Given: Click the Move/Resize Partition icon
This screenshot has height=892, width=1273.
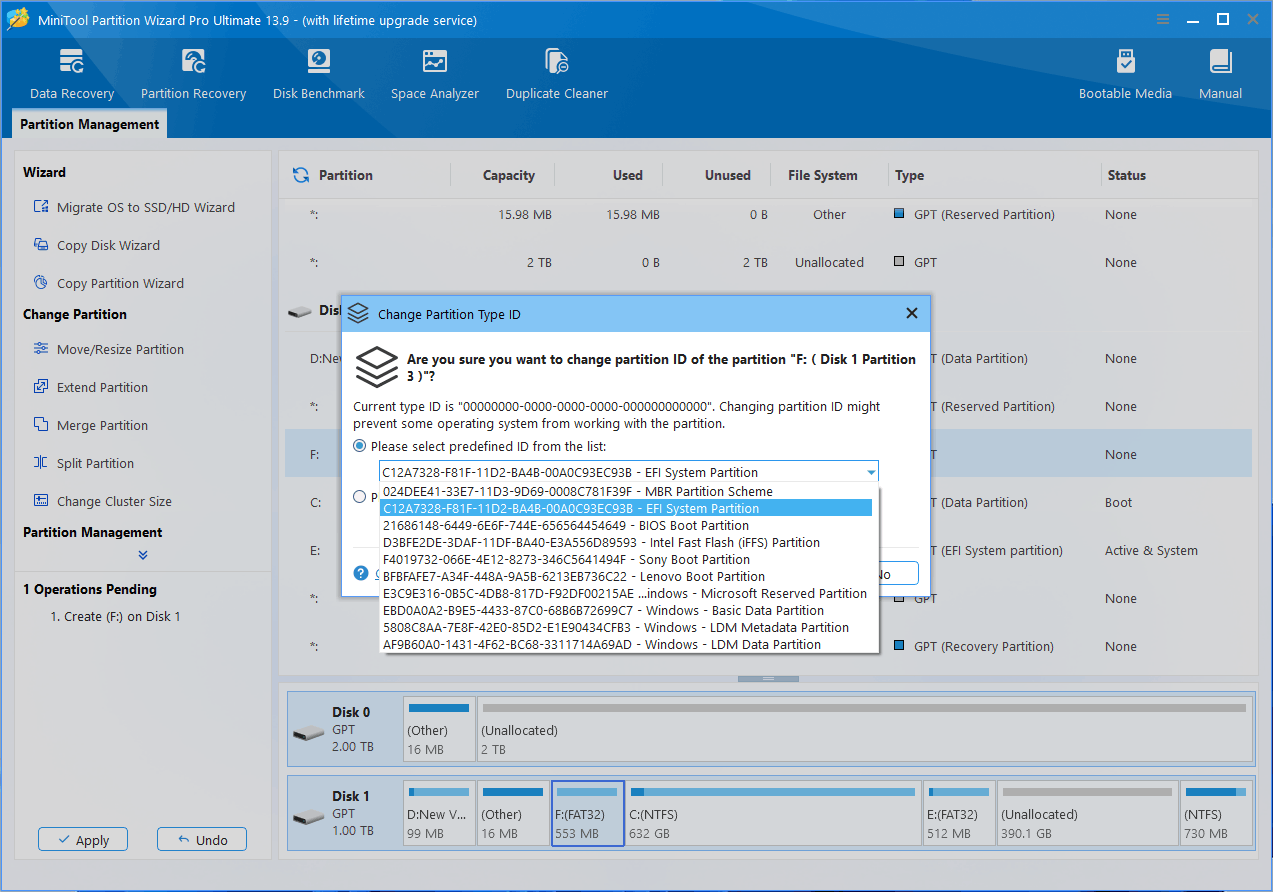Looking at the screenshot, I should coord(41,349).
